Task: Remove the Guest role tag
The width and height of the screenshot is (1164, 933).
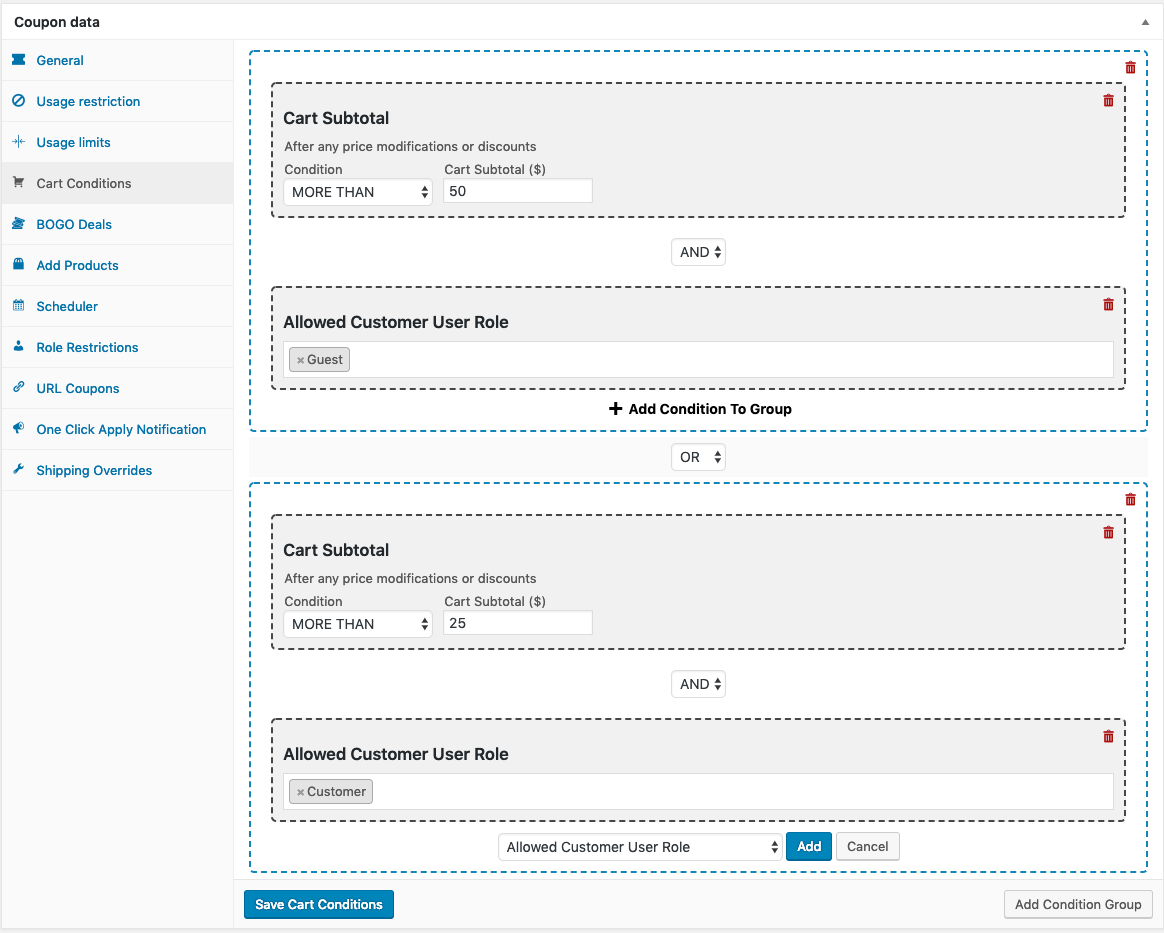Action: point(300,360)
